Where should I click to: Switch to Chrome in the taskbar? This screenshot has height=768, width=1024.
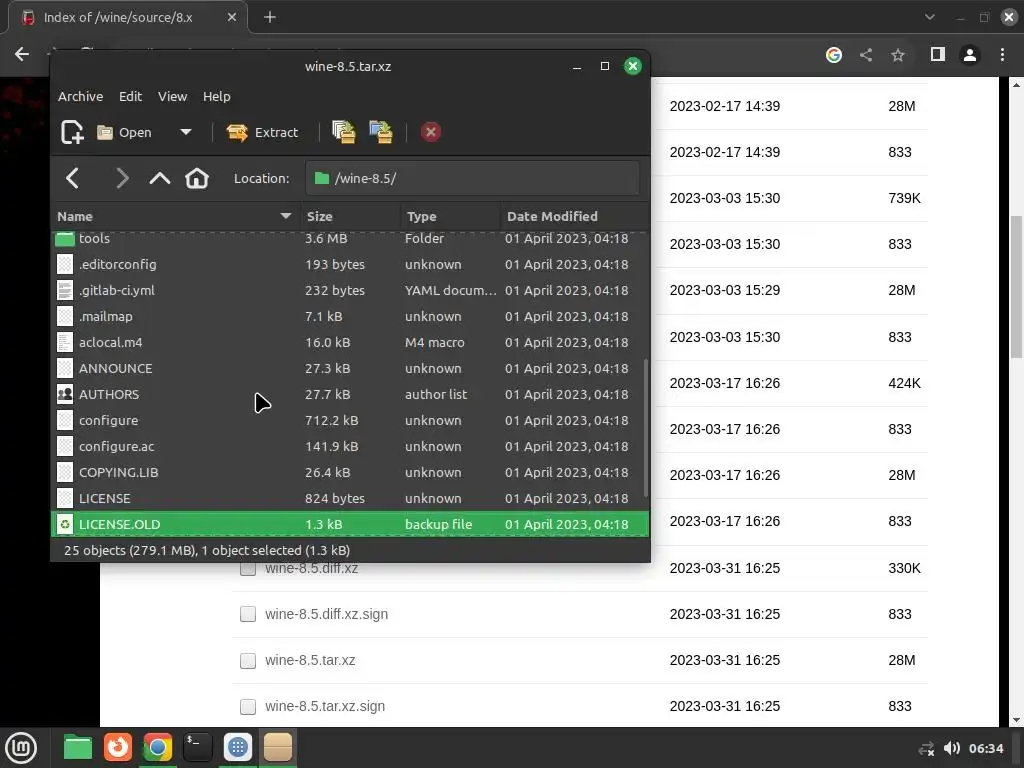(157, 747)
